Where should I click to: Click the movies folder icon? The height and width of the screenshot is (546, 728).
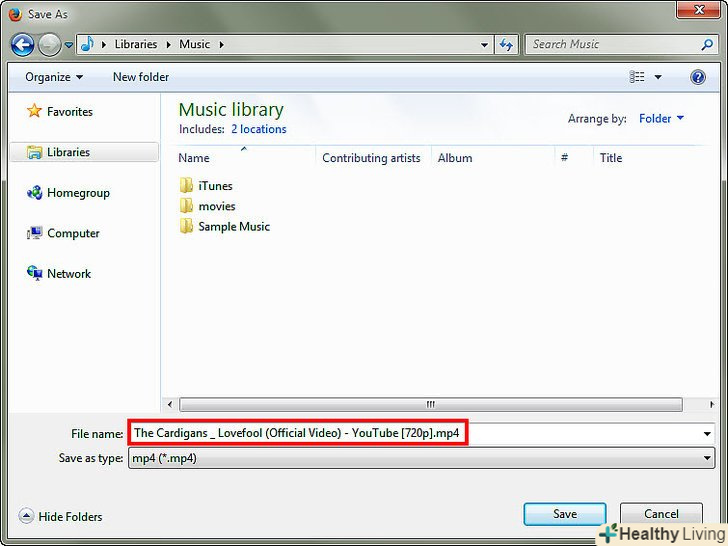(186, 206)
